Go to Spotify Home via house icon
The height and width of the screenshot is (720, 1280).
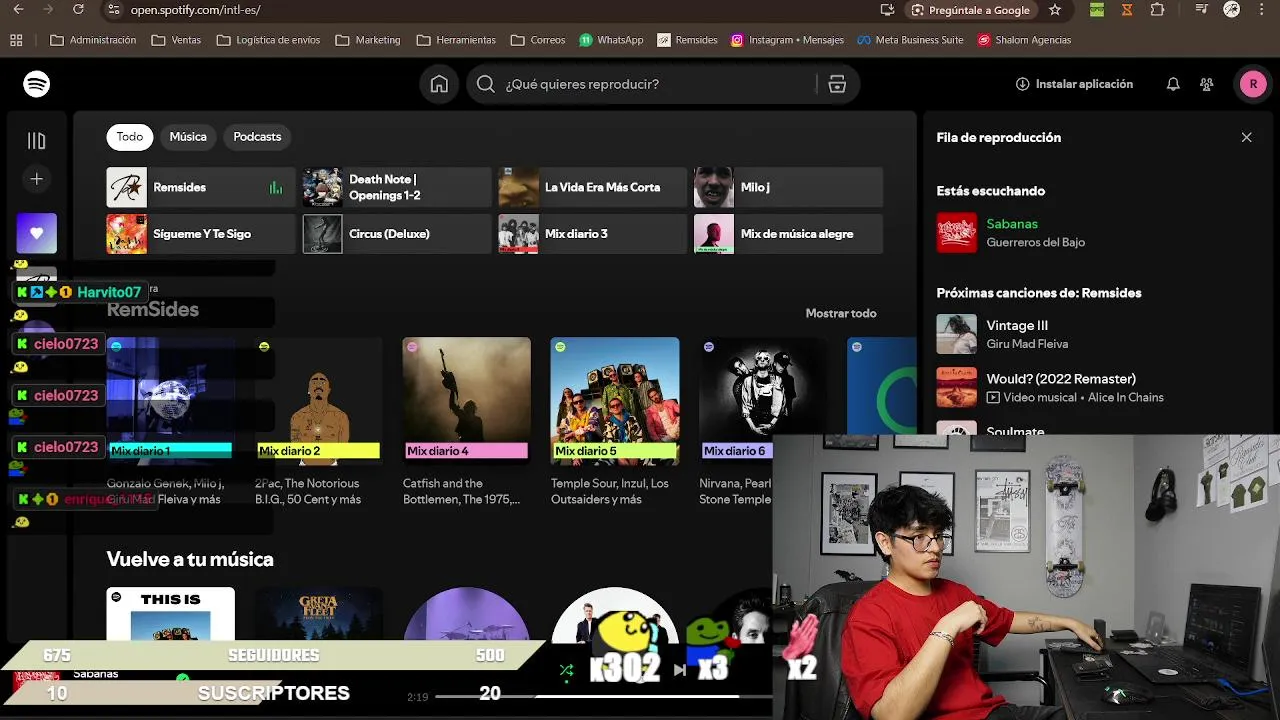coord(439,84)
